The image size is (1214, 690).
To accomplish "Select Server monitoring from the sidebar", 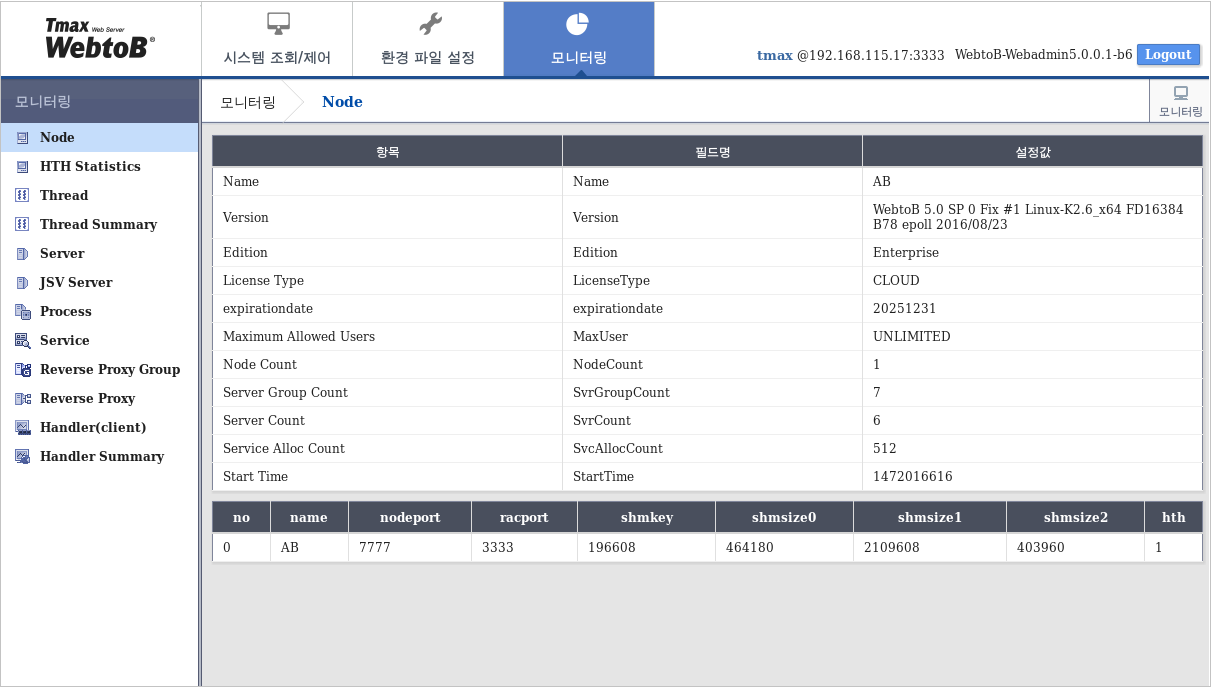I will click(62, 253).
